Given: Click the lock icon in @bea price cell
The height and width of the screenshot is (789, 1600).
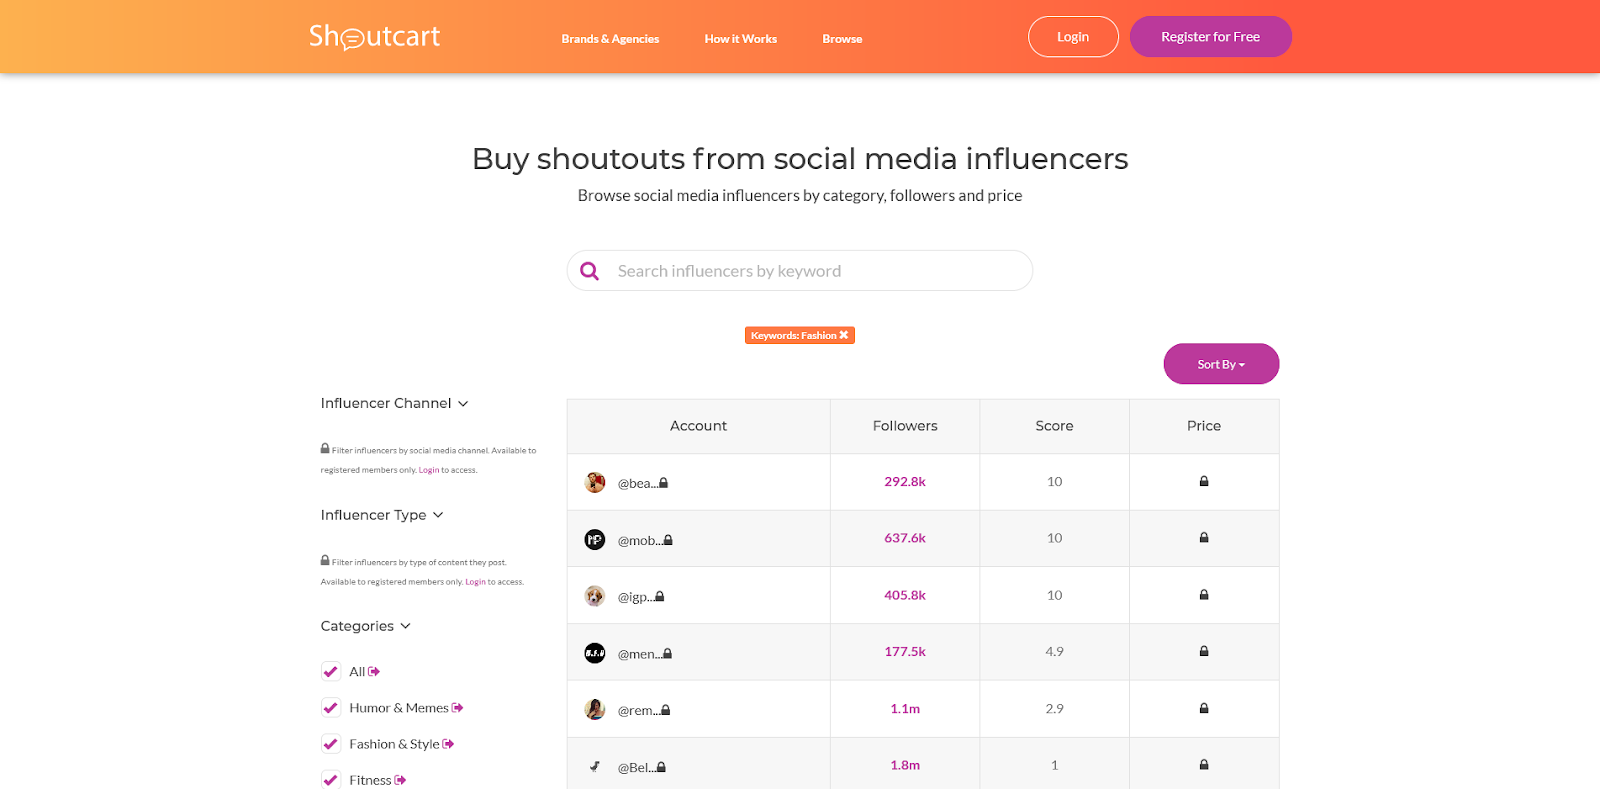Looking at the screenshot, I should (1204, 482).
